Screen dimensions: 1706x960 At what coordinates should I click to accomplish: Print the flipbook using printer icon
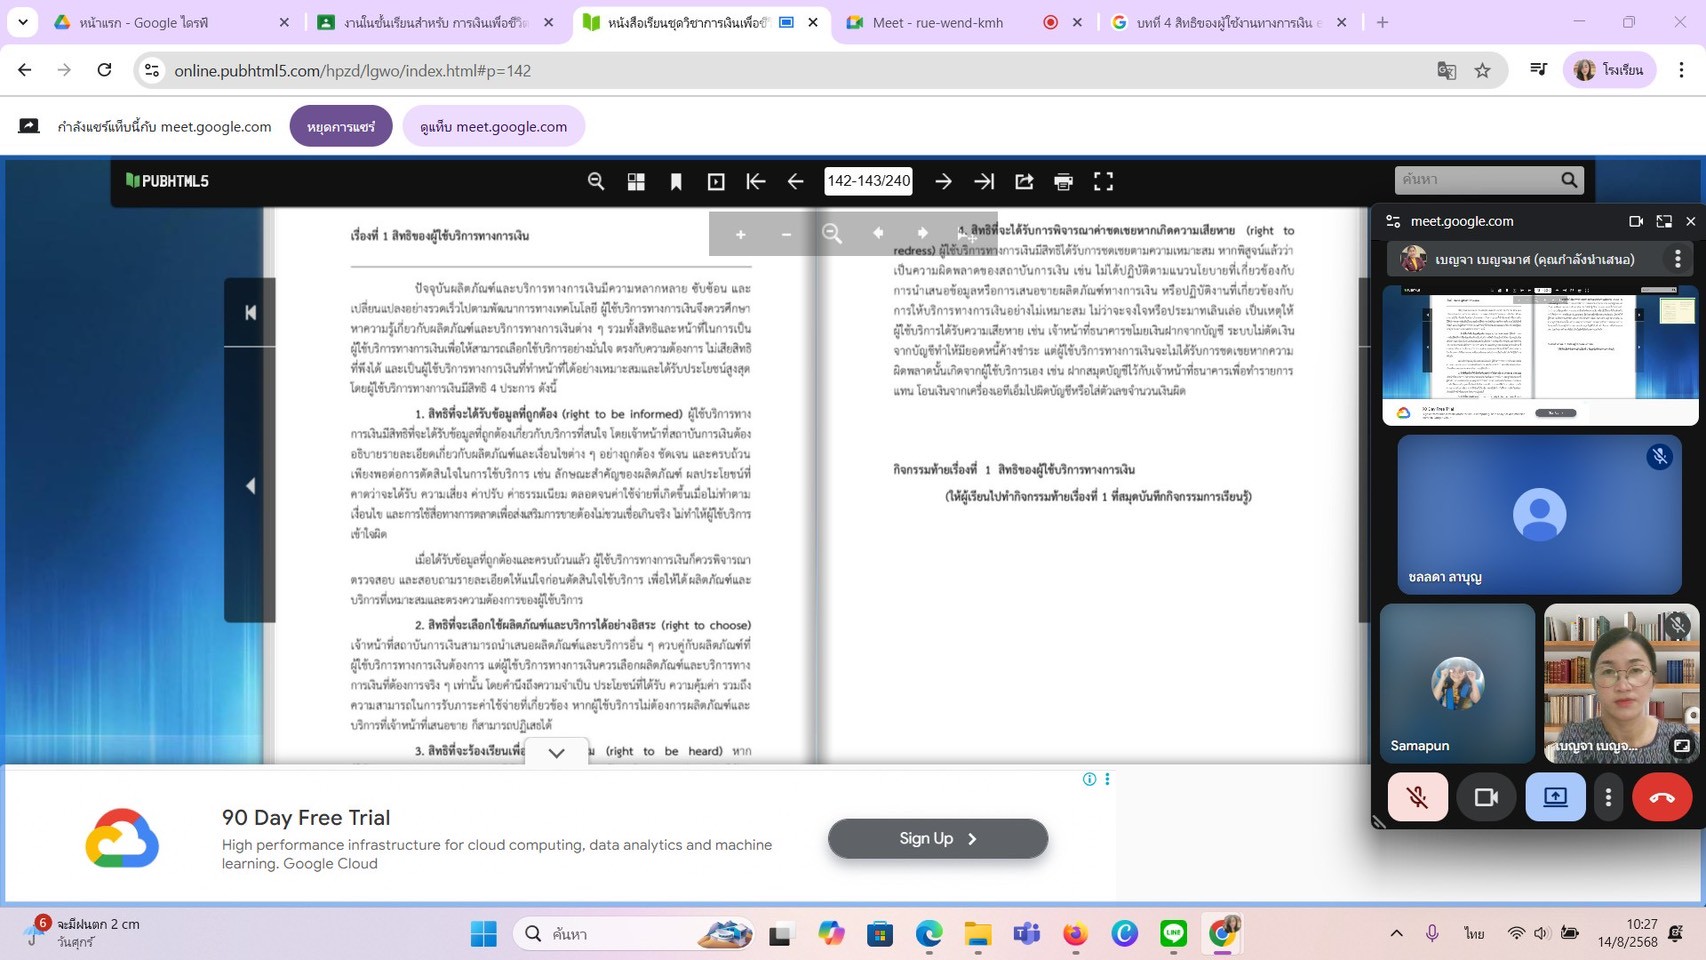(x=1063, y=181)
